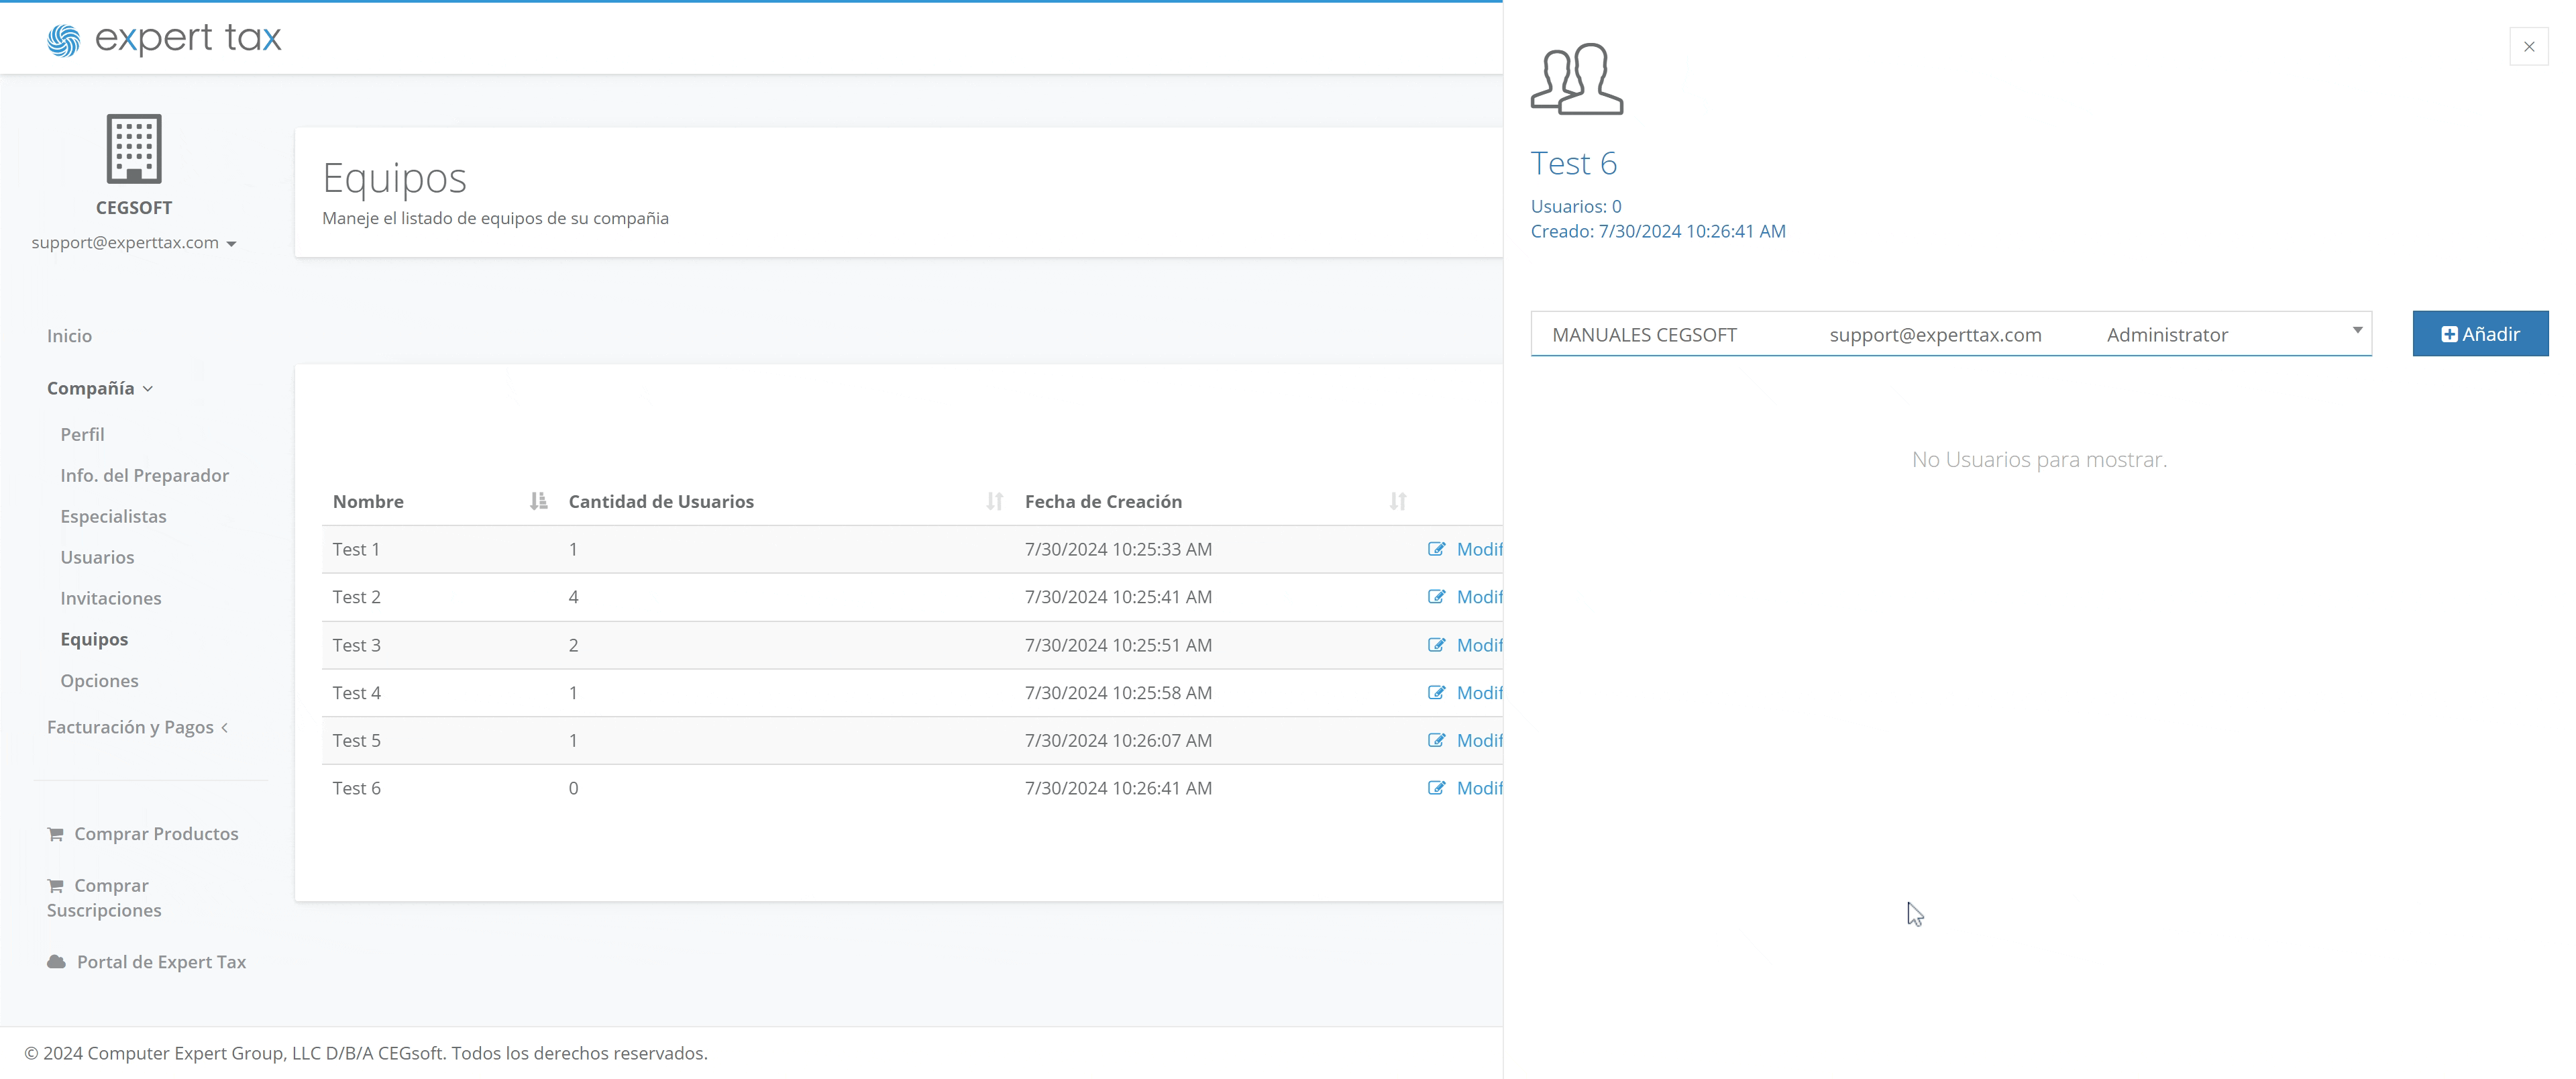
Task: Select the Test 5 name cell
Action: pyautogui.click(x=356, y=741)
